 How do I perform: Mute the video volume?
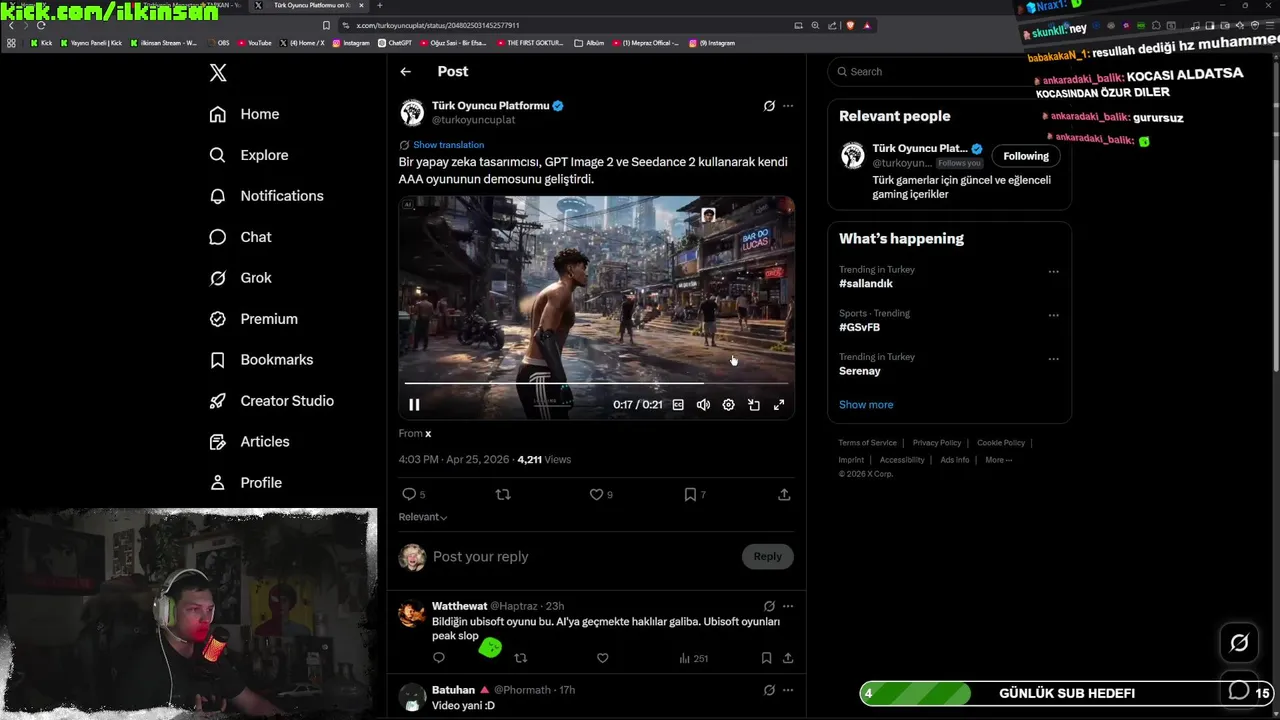(703, 405)
